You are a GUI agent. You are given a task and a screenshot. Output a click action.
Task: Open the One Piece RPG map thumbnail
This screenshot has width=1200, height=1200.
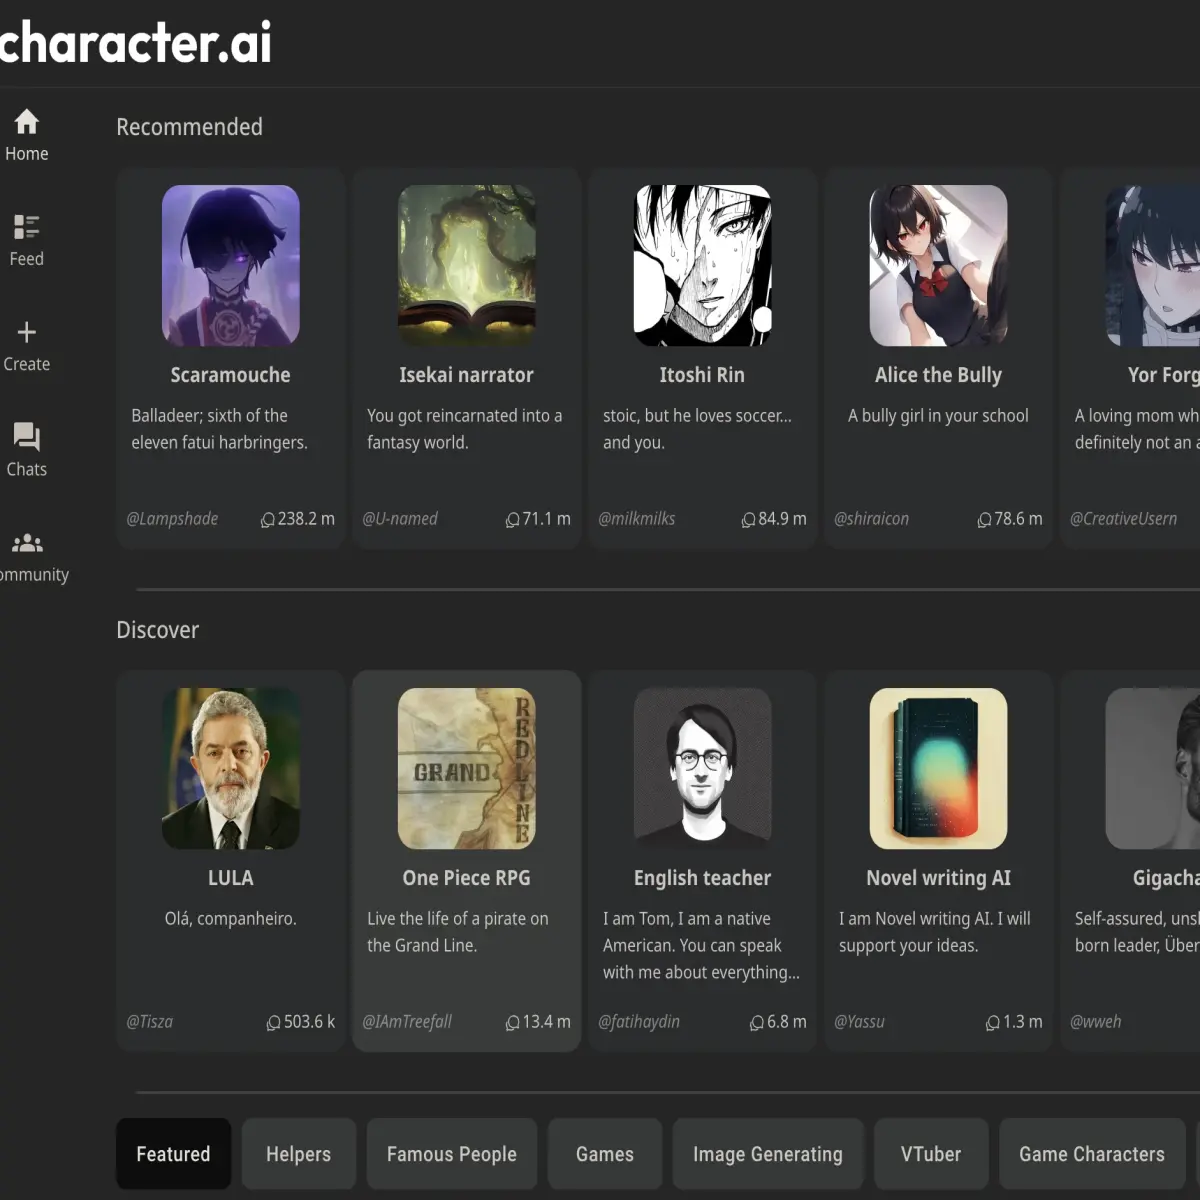(467, 768)
